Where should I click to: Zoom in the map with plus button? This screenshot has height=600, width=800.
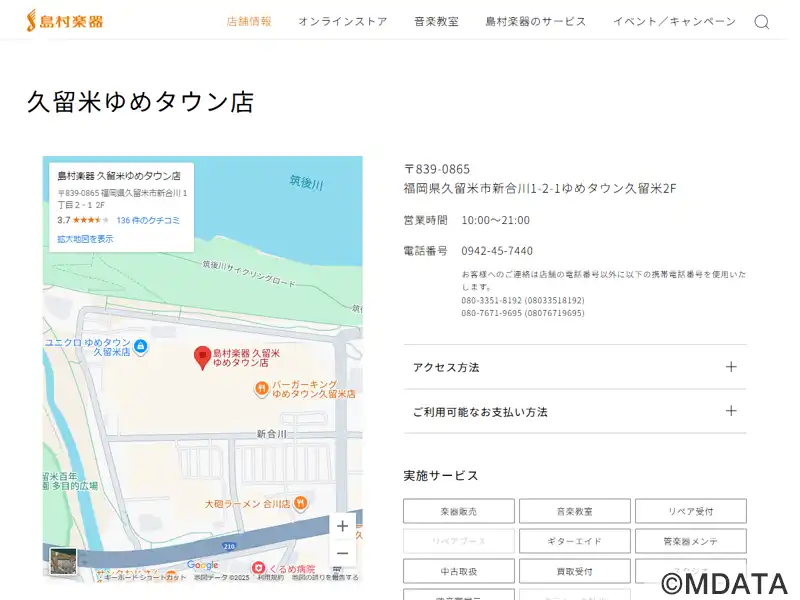(x=342, y=526)
